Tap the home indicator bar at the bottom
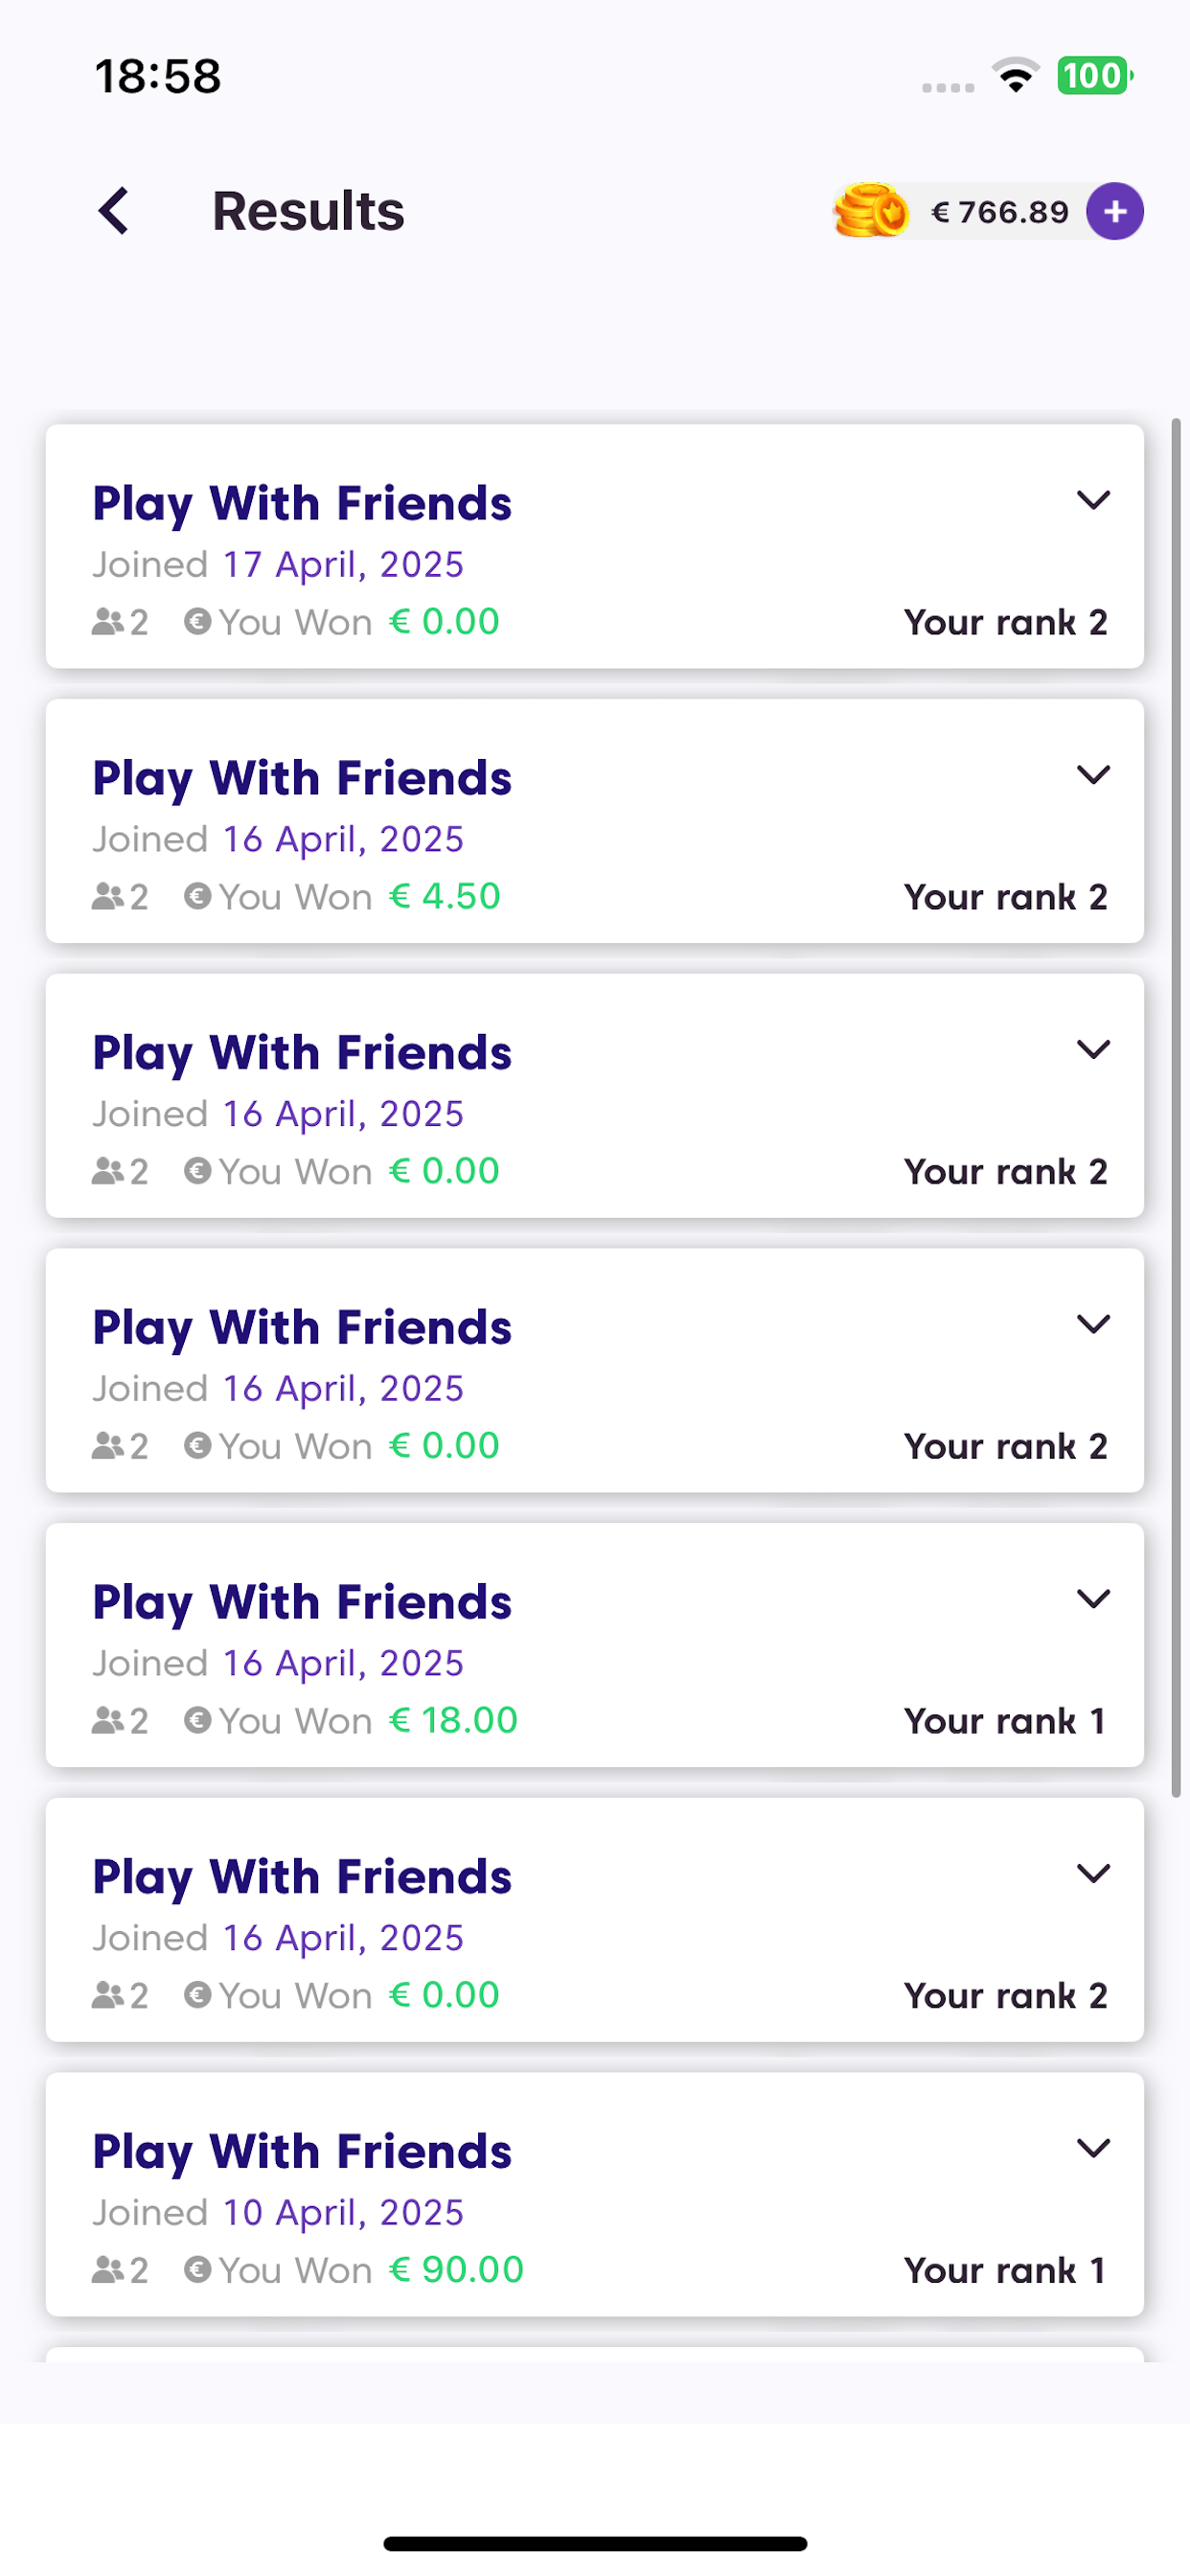 pos(595,2543)
